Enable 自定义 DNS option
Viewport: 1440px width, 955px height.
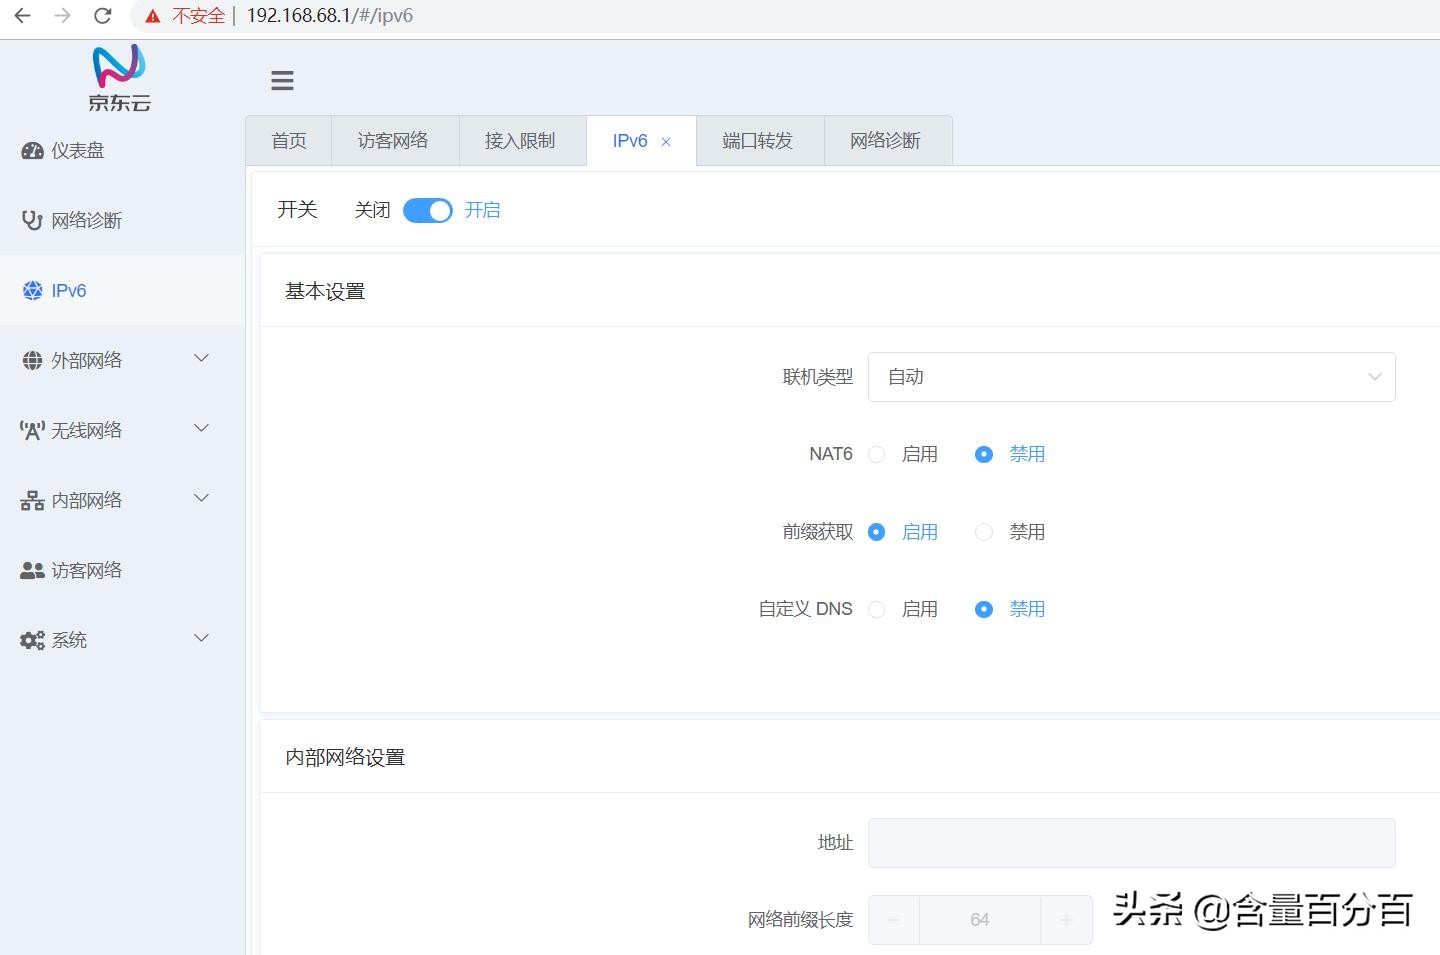(877, 609)
